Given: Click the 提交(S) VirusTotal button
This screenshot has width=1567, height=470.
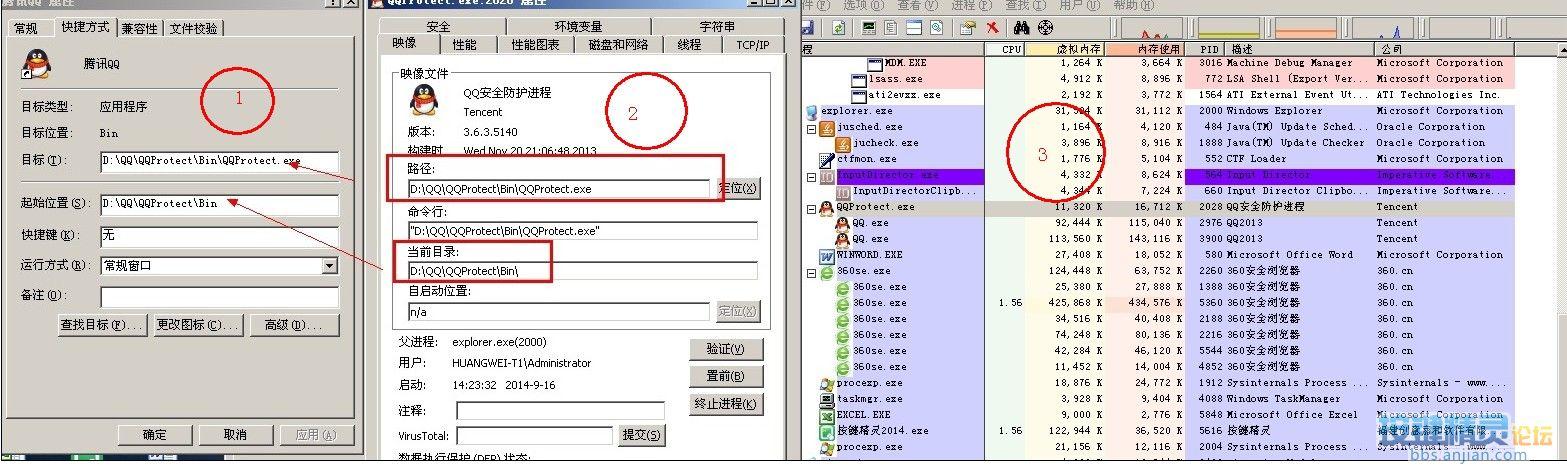Looking at the screenshot, I should point(642,435).
